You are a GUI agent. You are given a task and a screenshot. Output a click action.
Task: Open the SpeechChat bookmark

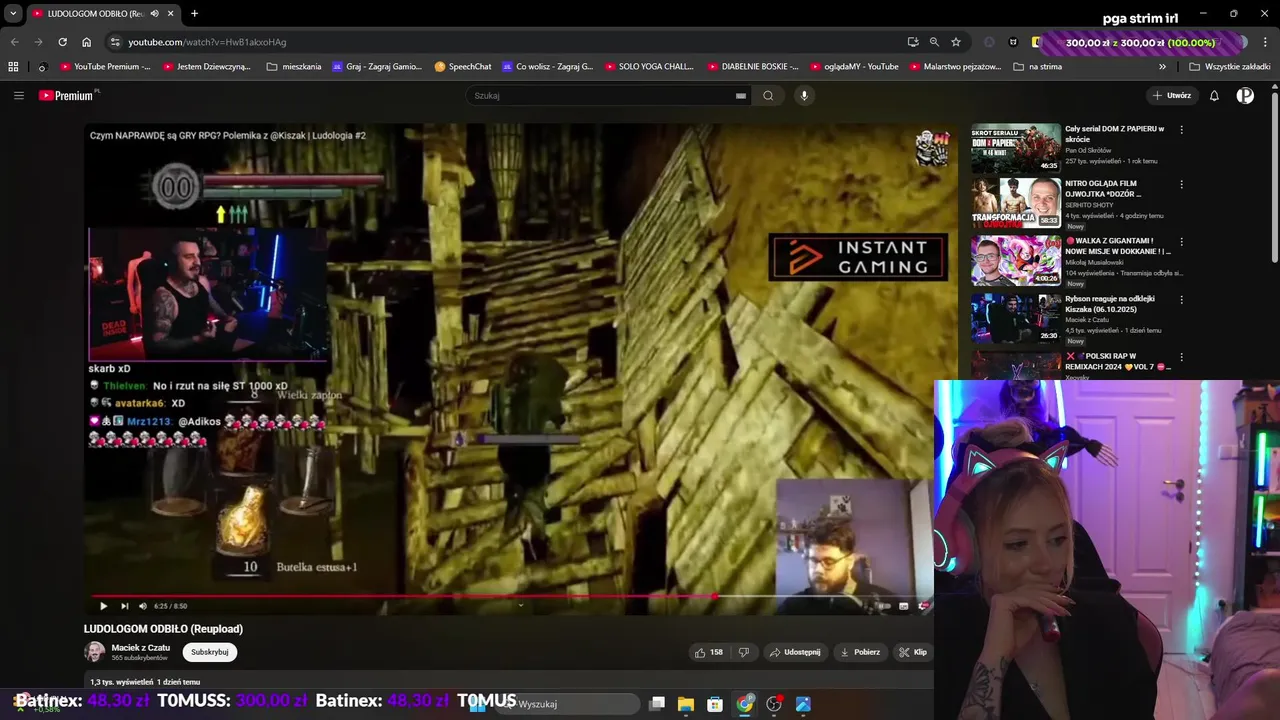(x=463, y=67)
